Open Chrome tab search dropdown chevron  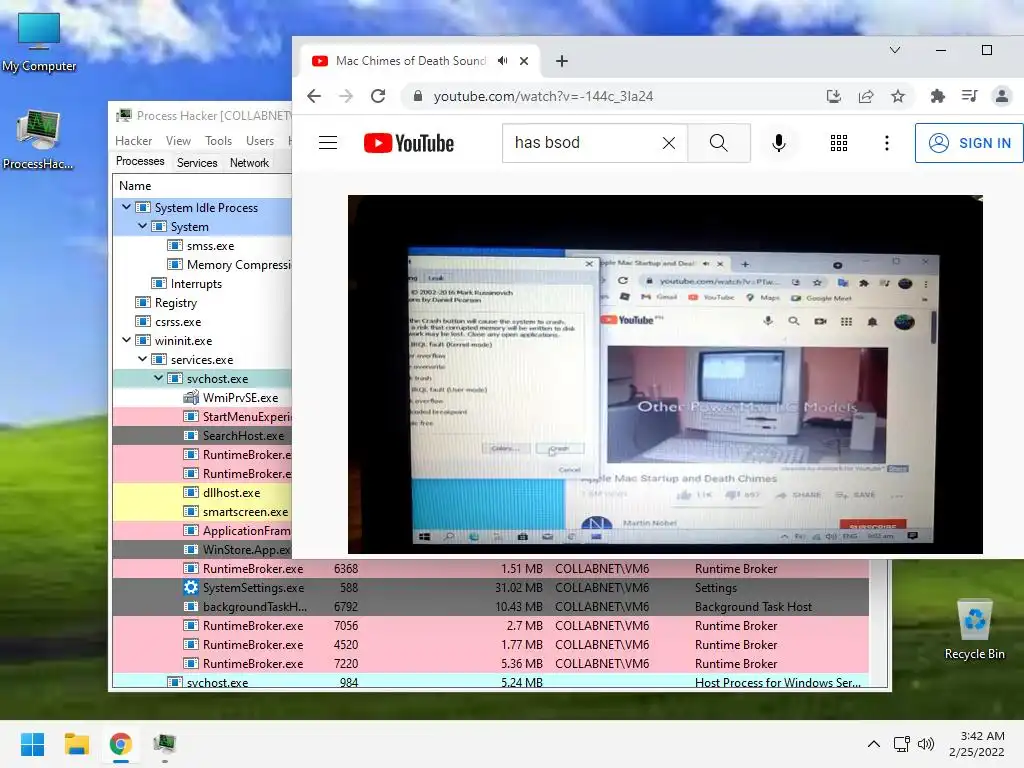point(895,50)
